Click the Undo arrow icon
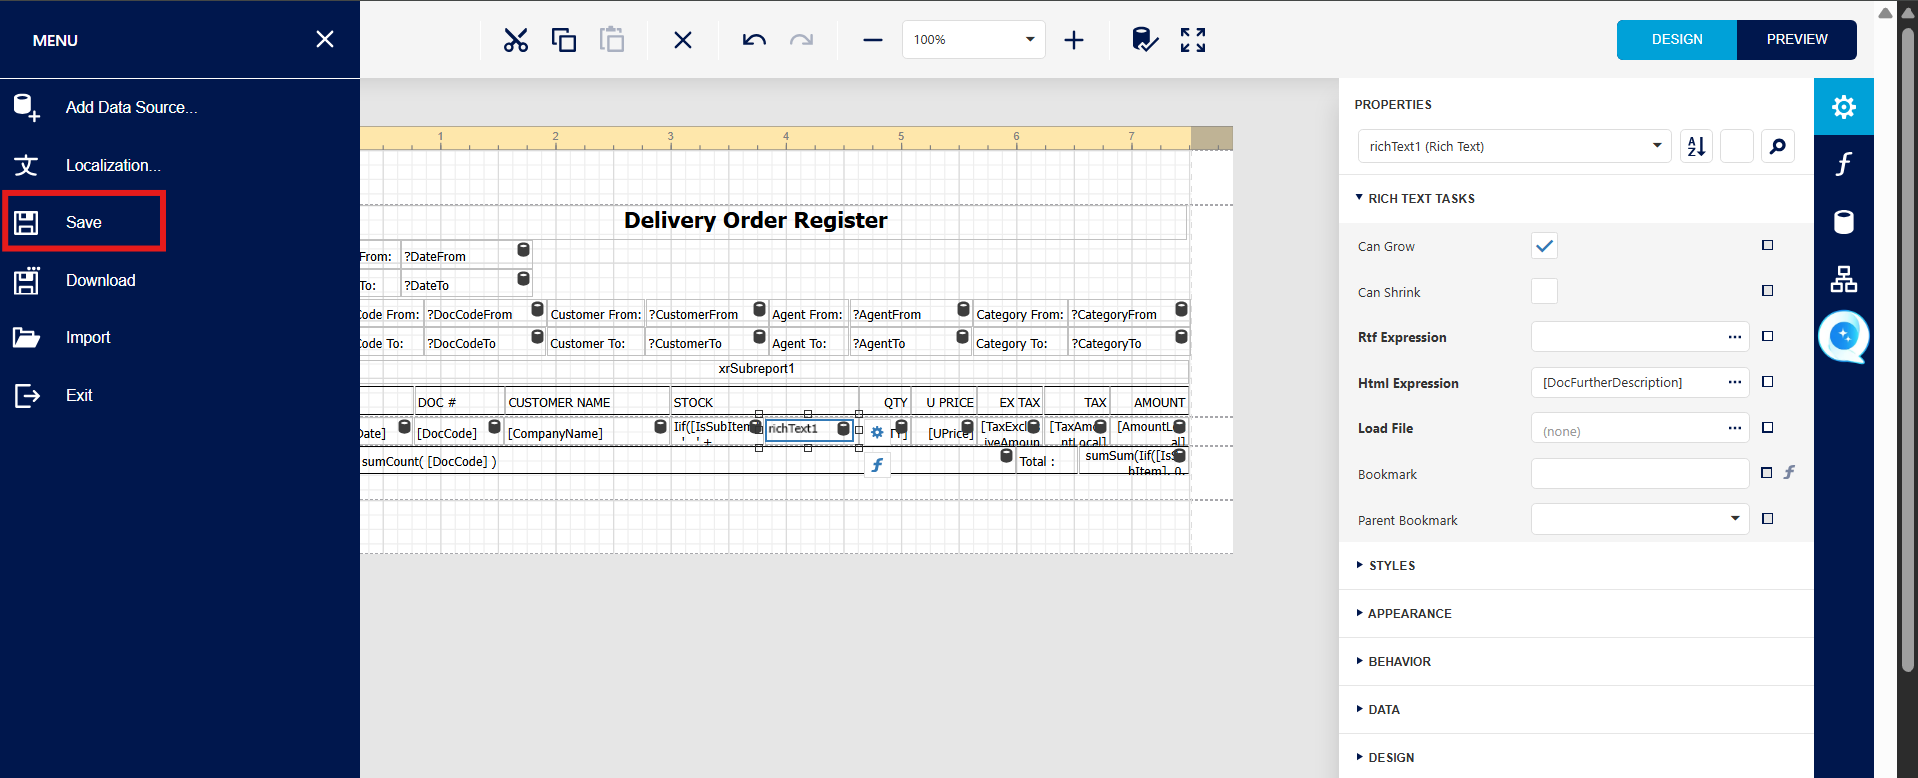This screenshot has width=1918, height=778. tap(754, 40)
